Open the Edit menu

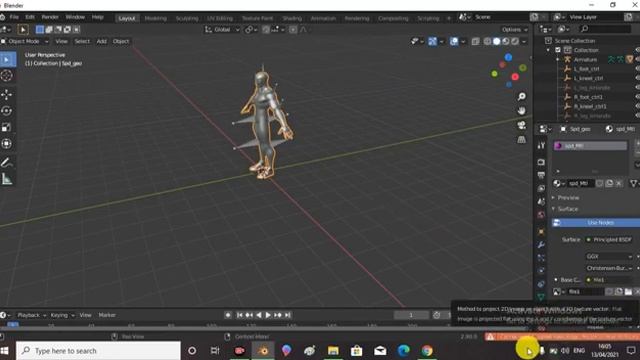(x=30, y=17)
